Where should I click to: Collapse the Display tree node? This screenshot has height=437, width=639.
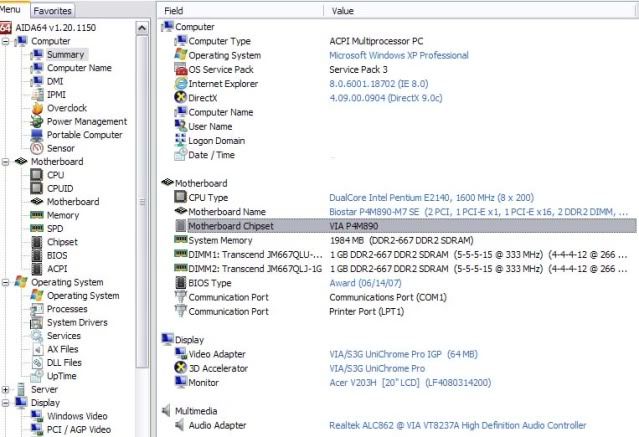(x=5, y=403)
